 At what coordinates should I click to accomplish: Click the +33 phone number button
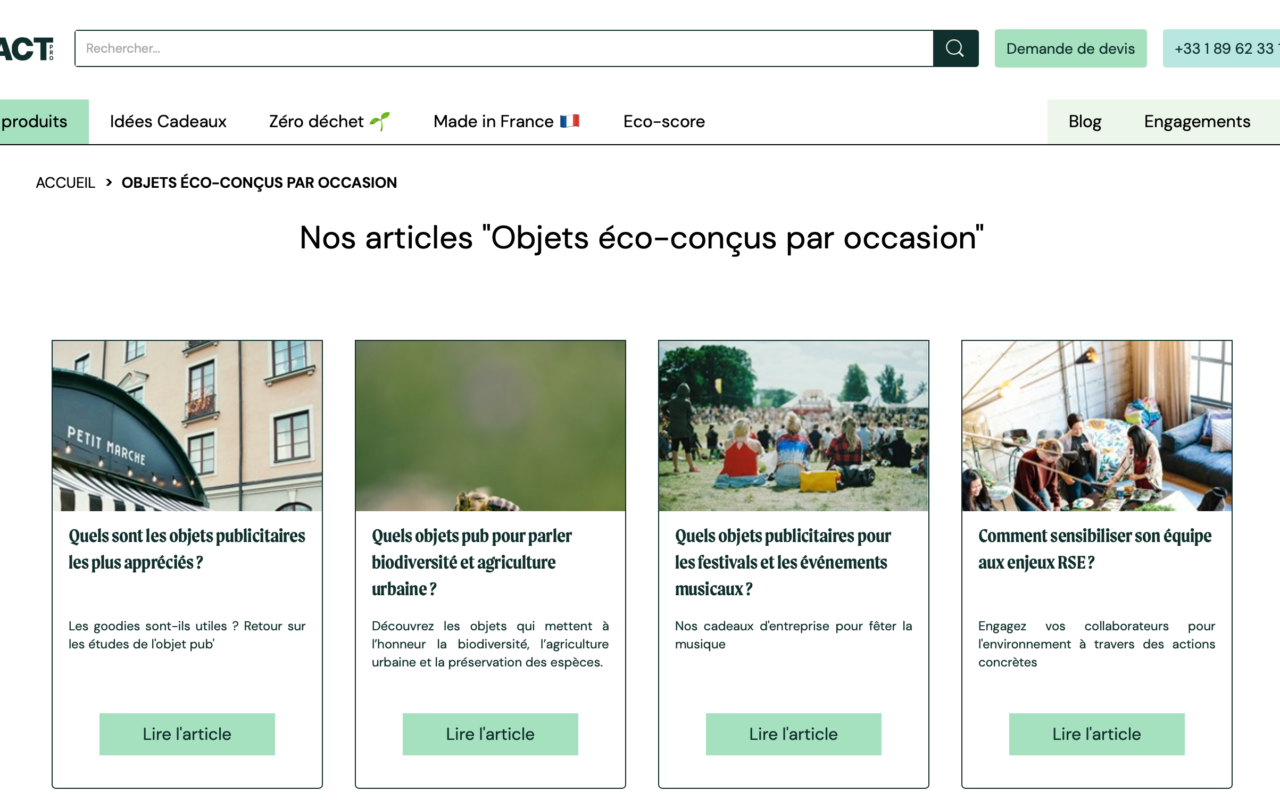click(x=1221, y=48)
